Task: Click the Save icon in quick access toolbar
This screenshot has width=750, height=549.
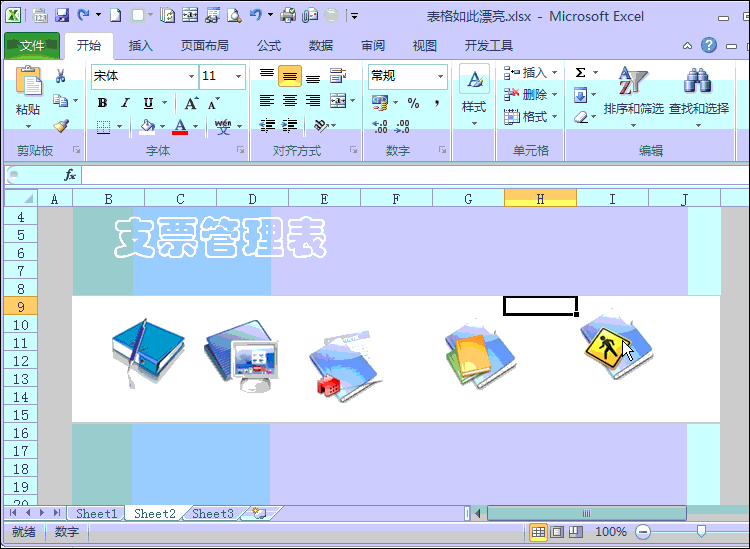Action: point(62,16)
